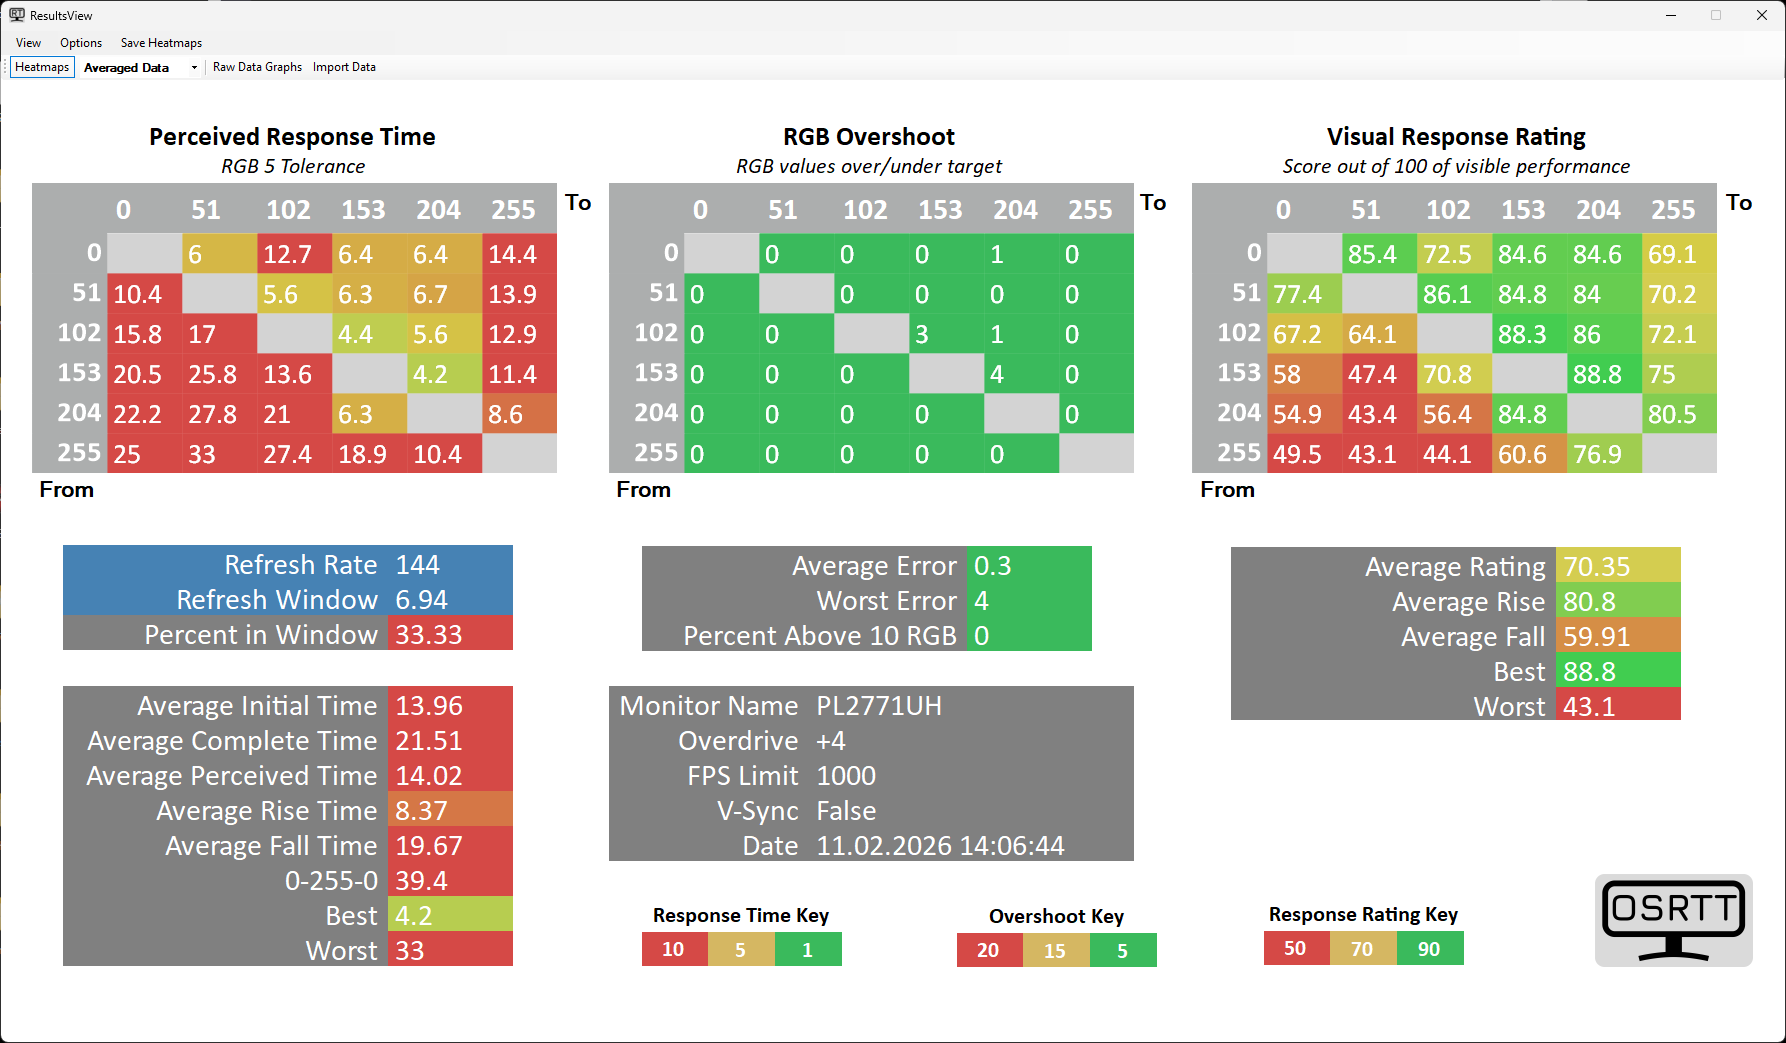Open the Averaged Data dropdown arrow

(194, 68)
